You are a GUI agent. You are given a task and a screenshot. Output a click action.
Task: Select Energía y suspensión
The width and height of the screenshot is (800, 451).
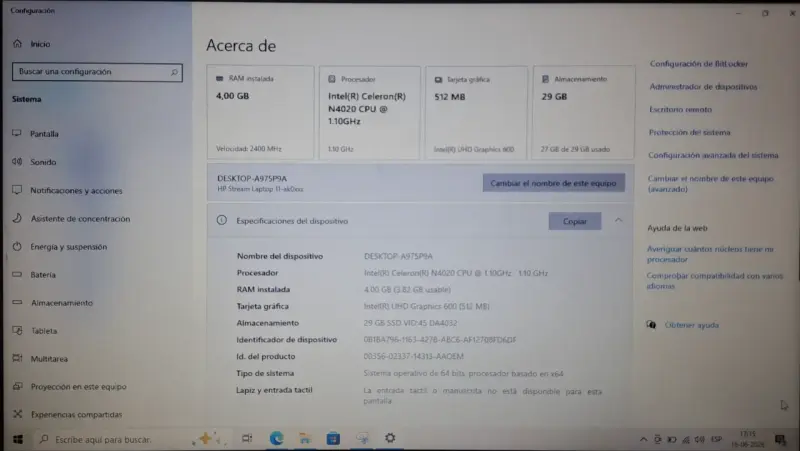tap(60, 246)
